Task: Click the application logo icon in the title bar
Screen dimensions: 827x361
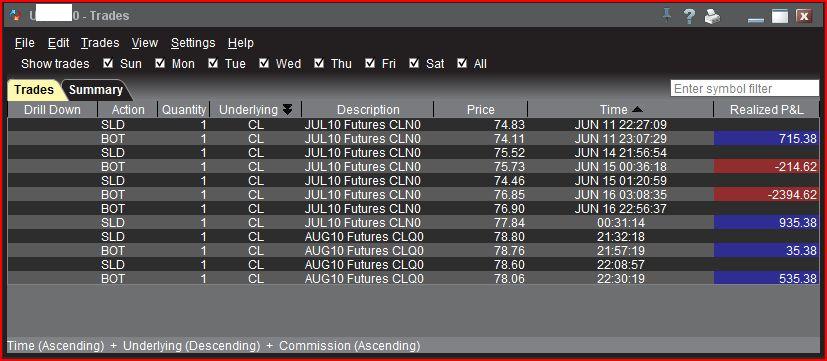Action: point(16,15)
